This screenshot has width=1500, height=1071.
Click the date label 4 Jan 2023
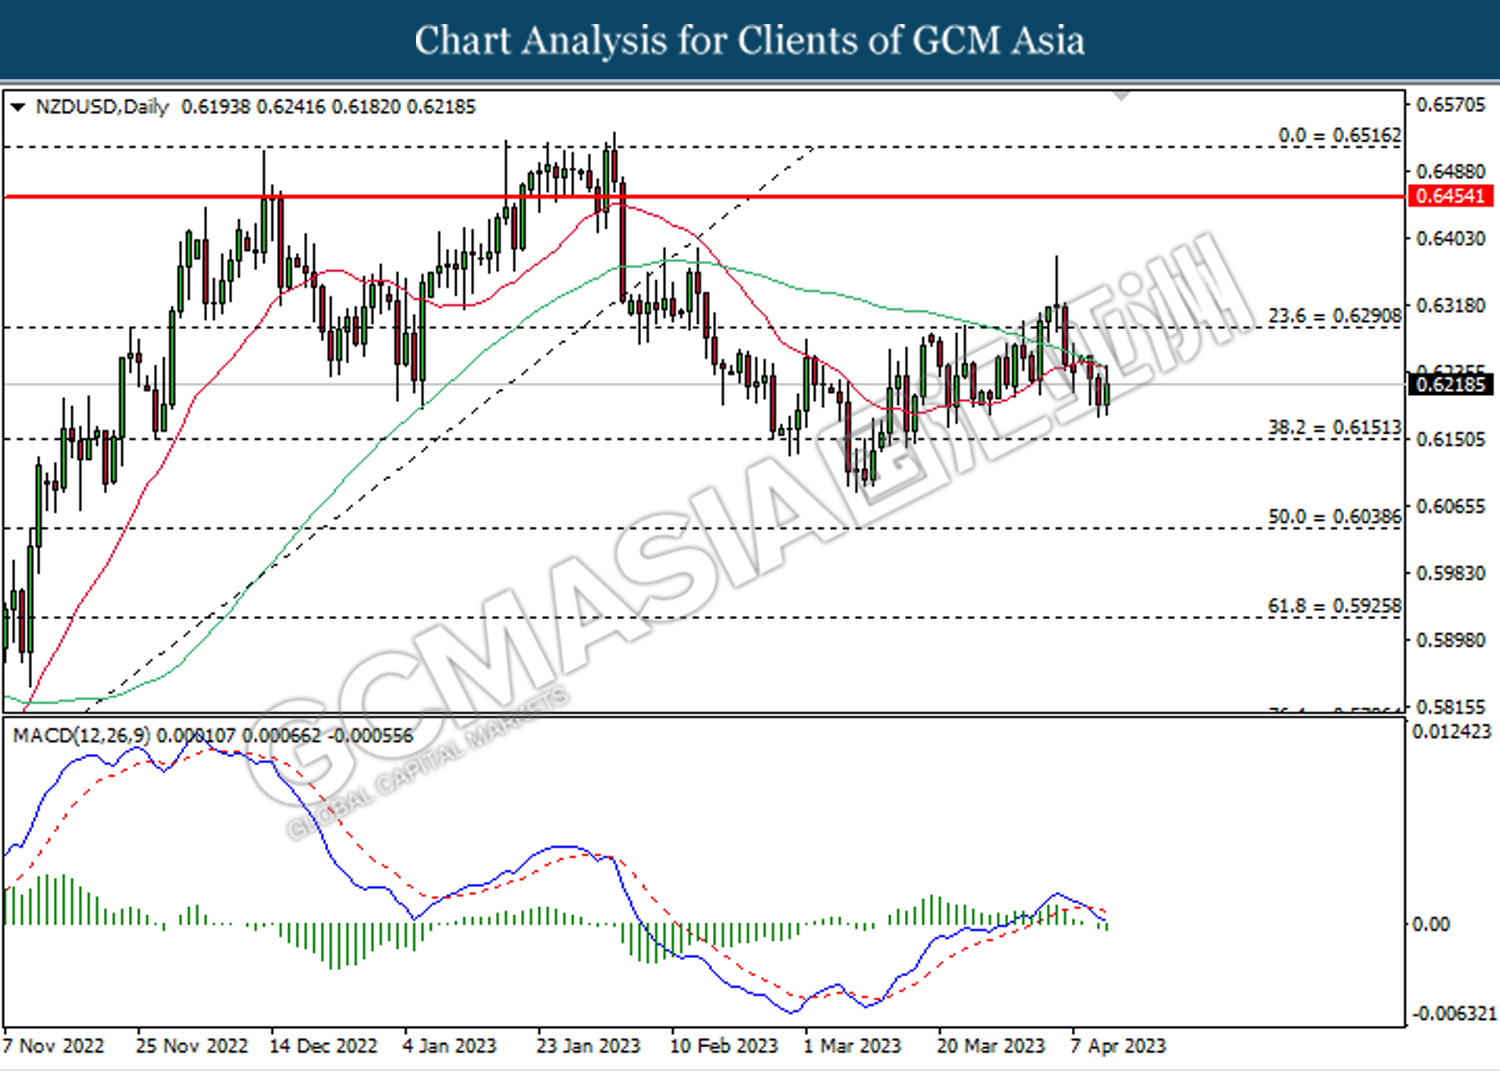click(x=449, y=1046)
